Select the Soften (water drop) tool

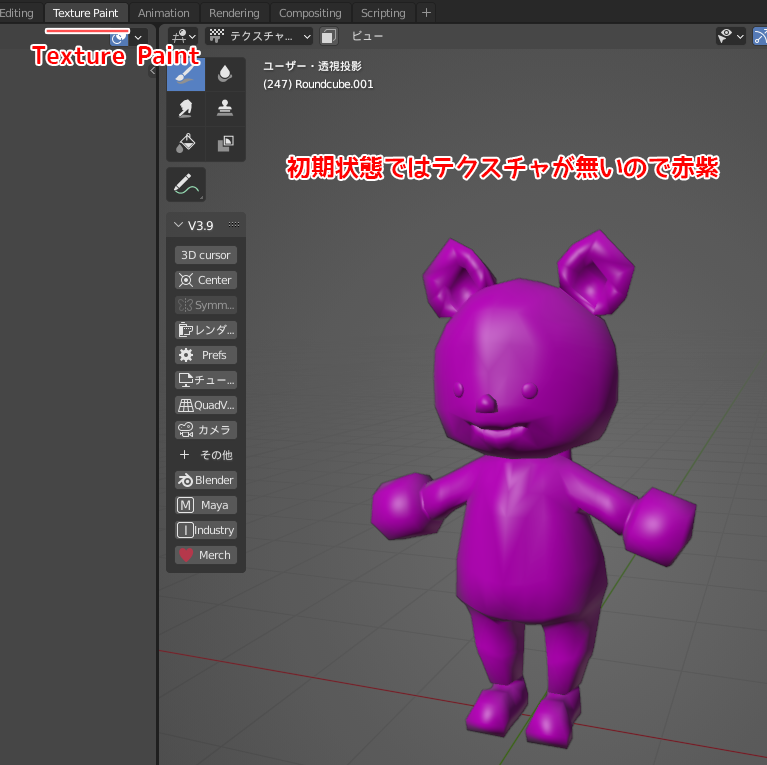(225, 75)
